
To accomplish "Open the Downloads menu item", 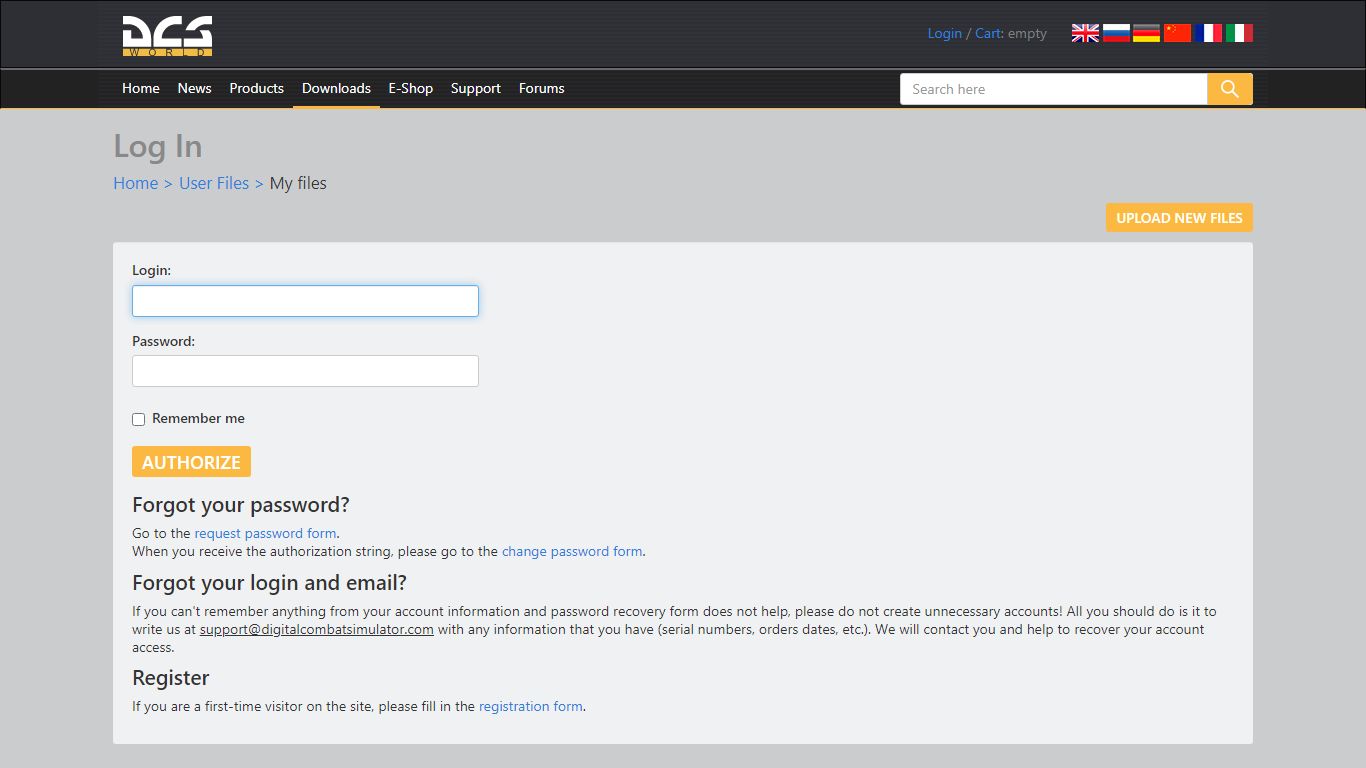I will [336, 88].
